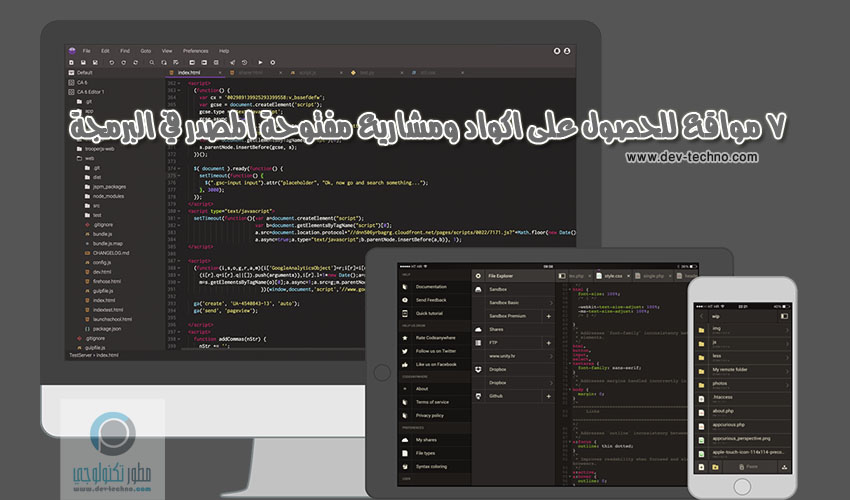Toggle the sidebar panel icon left of tablet tabs
850x500 pixels.
562,275
